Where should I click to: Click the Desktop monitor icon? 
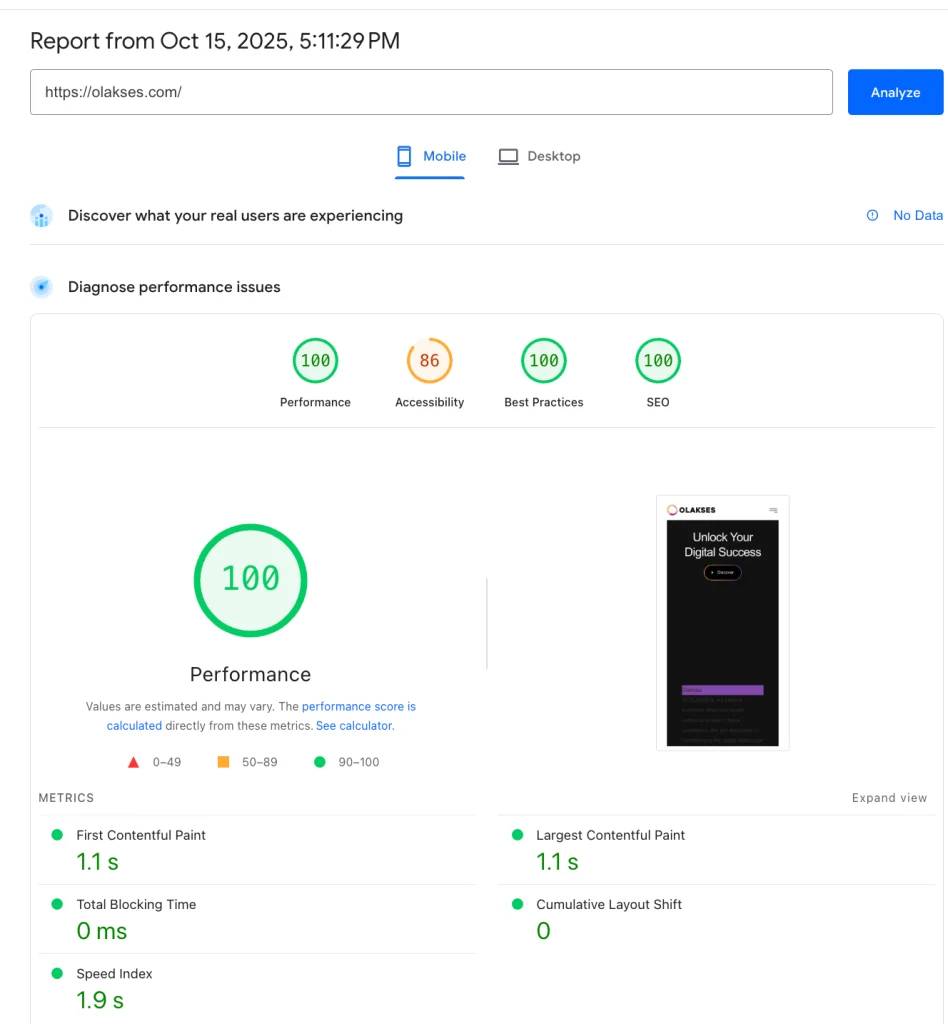coord(509,156)
